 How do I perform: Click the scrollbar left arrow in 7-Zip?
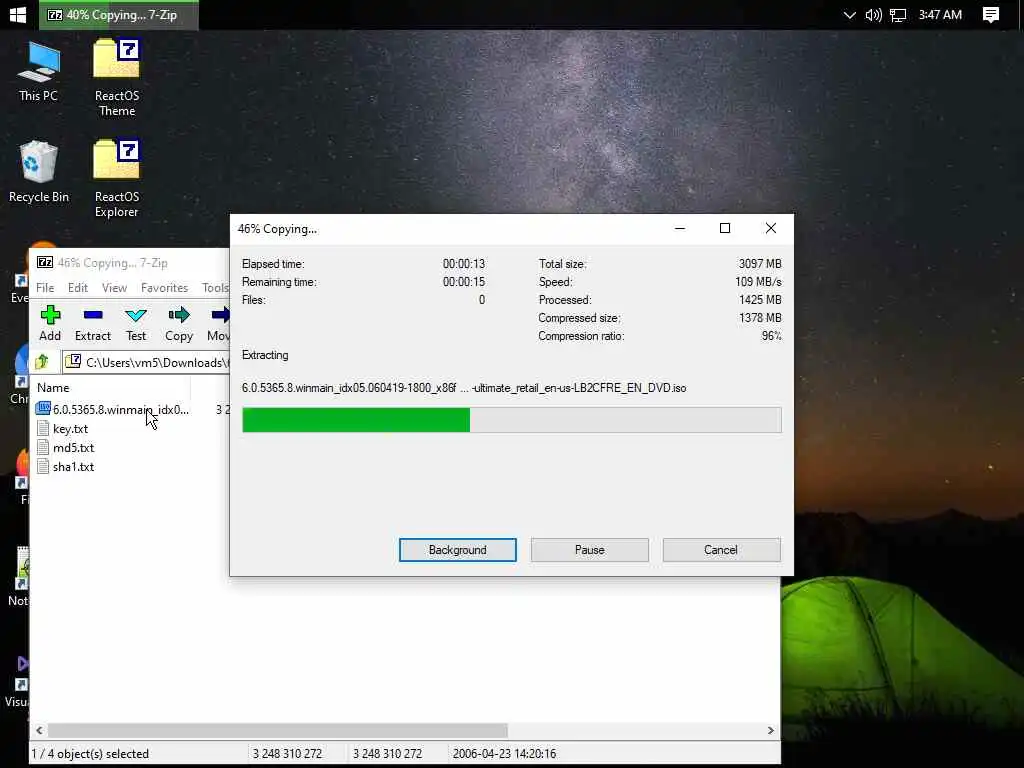(x=39, y=730)
